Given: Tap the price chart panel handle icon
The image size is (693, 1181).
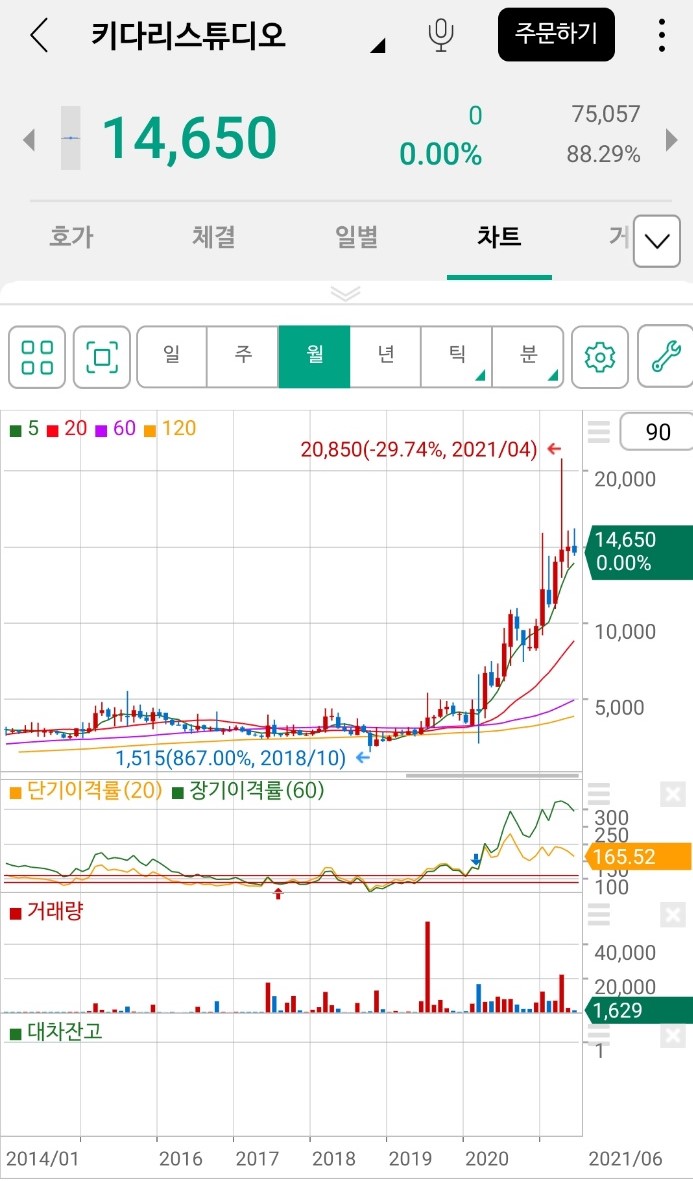Looking at the screenshot, I should click(599, 432).
